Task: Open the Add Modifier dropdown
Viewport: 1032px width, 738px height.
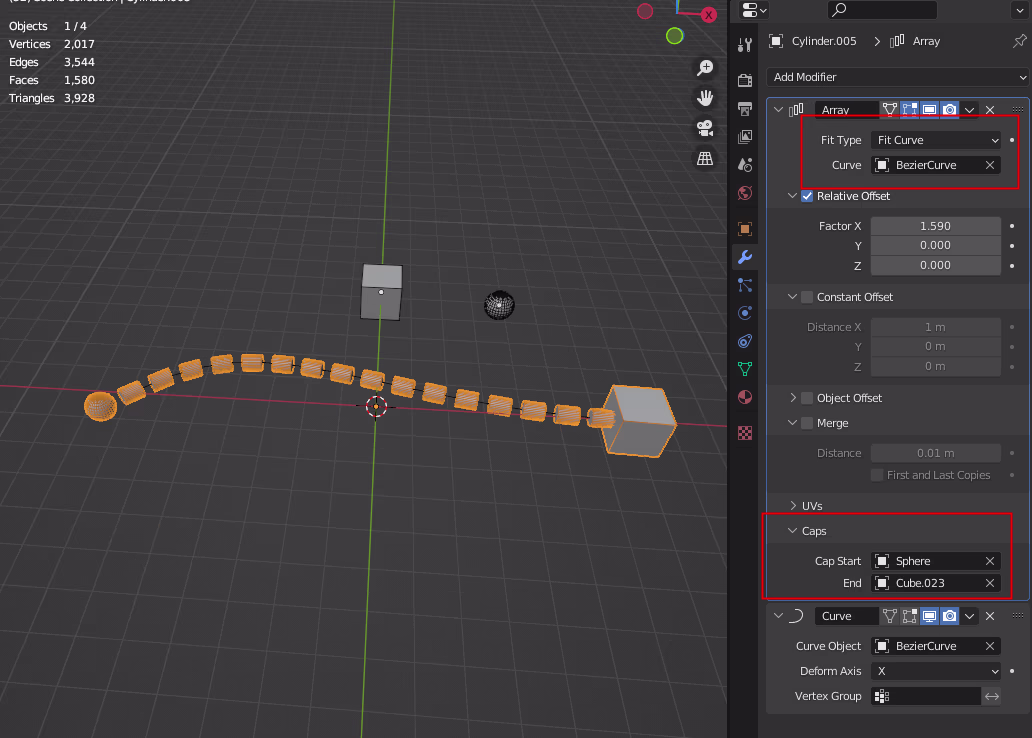Action: coord(898,77)
